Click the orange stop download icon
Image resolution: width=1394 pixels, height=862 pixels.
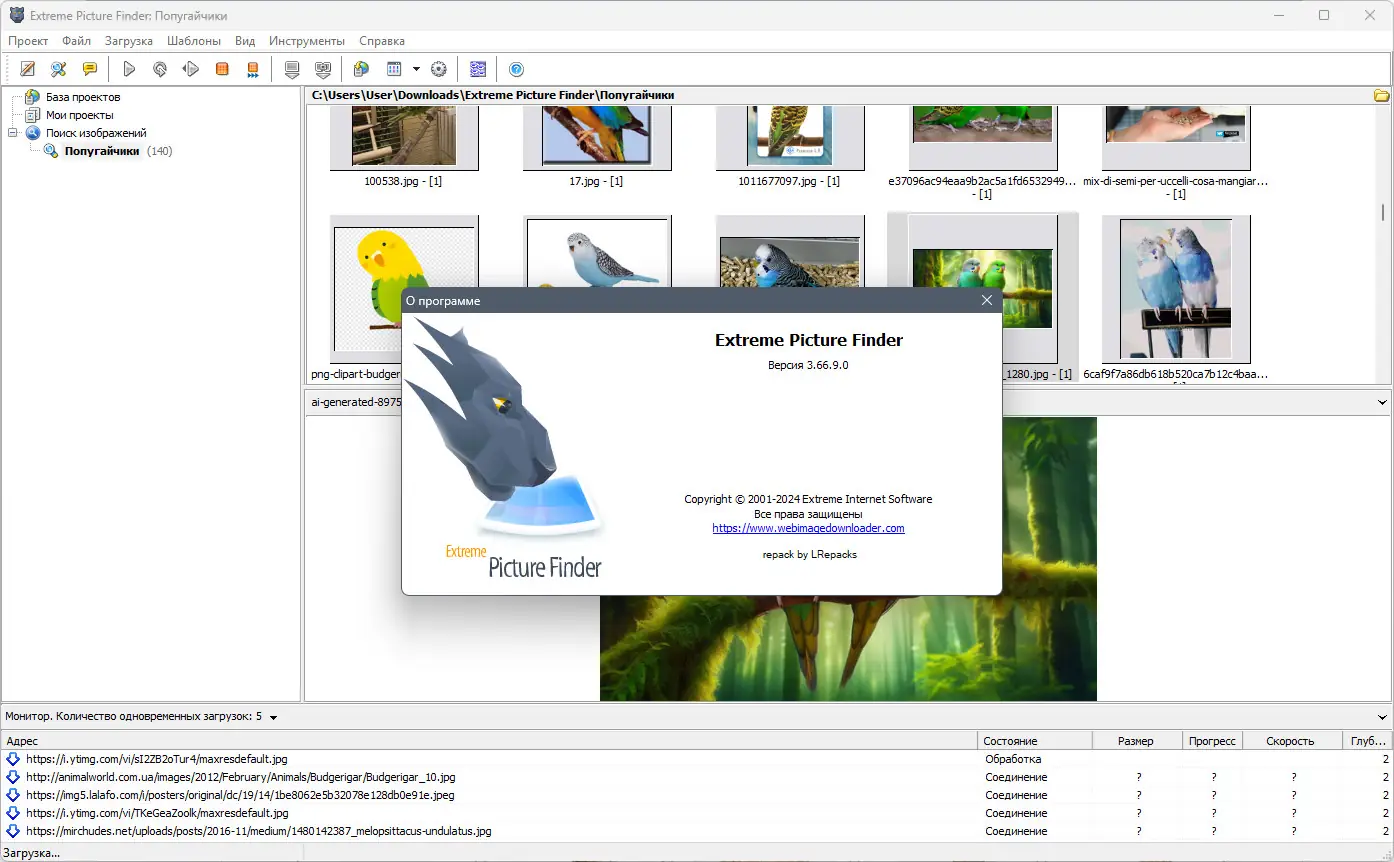coord(222,69)
